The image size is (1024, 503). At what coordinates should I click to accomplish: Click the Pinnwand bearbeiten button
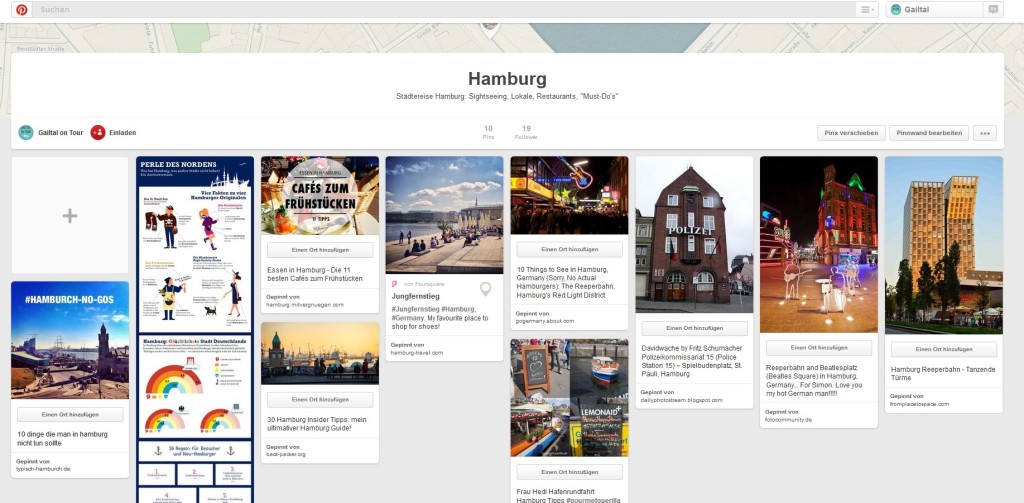pos(929,133)
